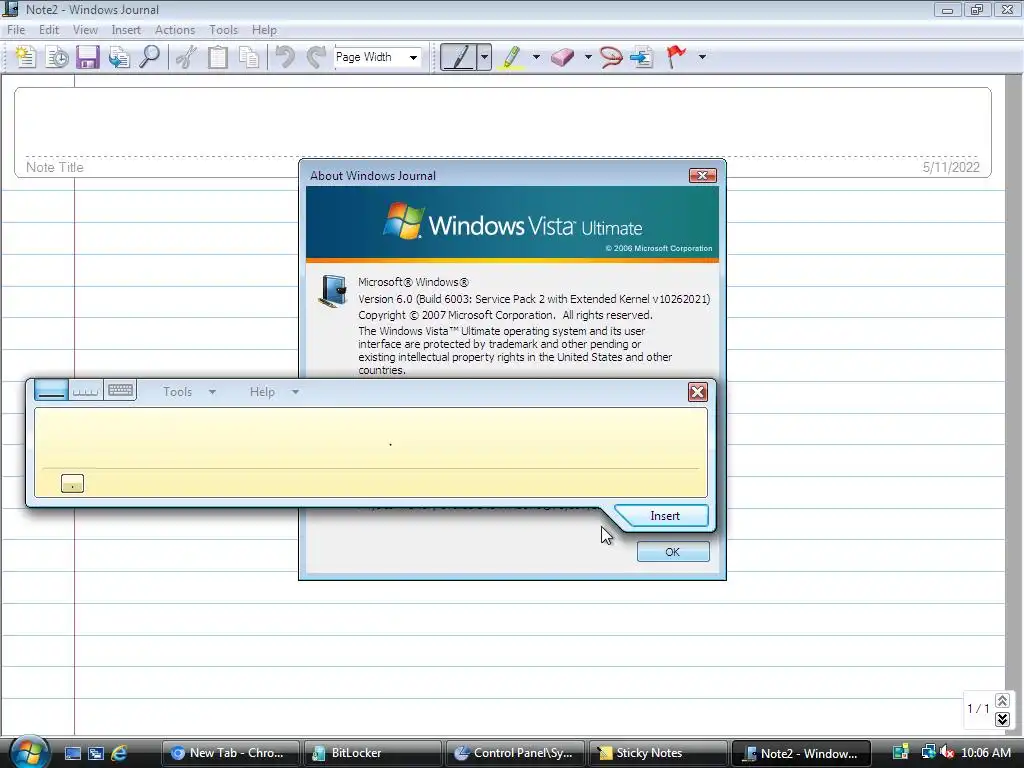Select the Pen tool

click(459, 57)
